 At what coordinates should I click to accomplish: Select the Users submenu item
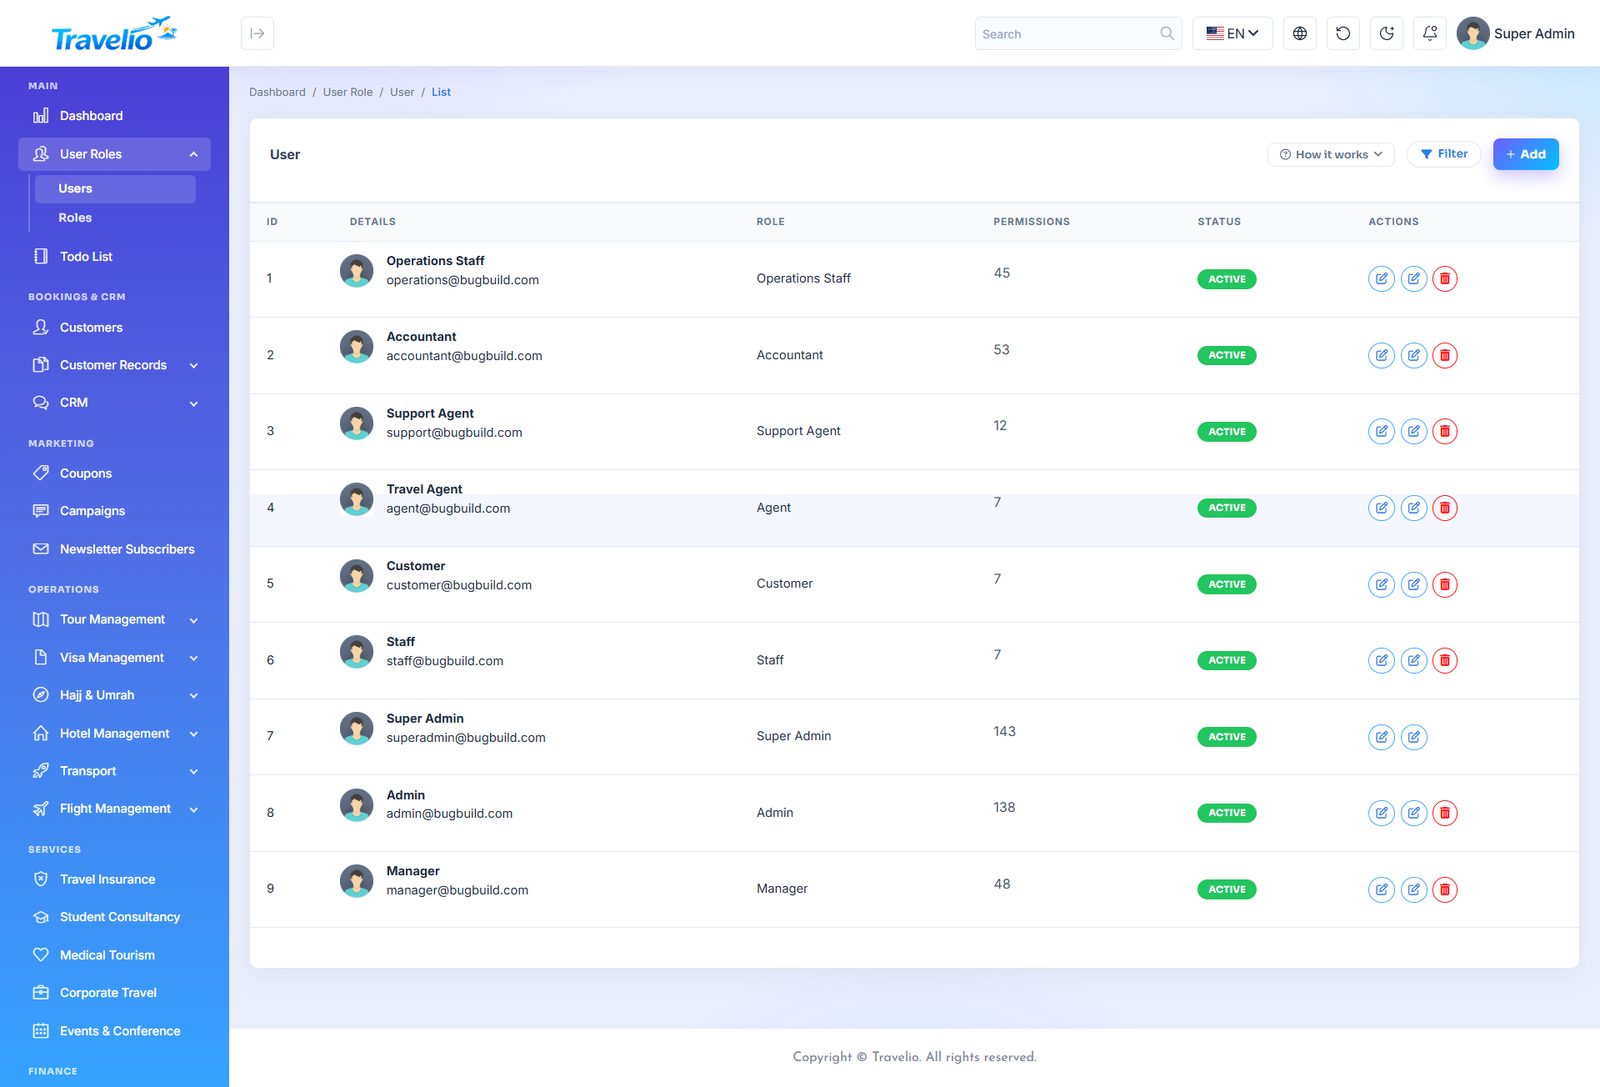coord(115,189)
